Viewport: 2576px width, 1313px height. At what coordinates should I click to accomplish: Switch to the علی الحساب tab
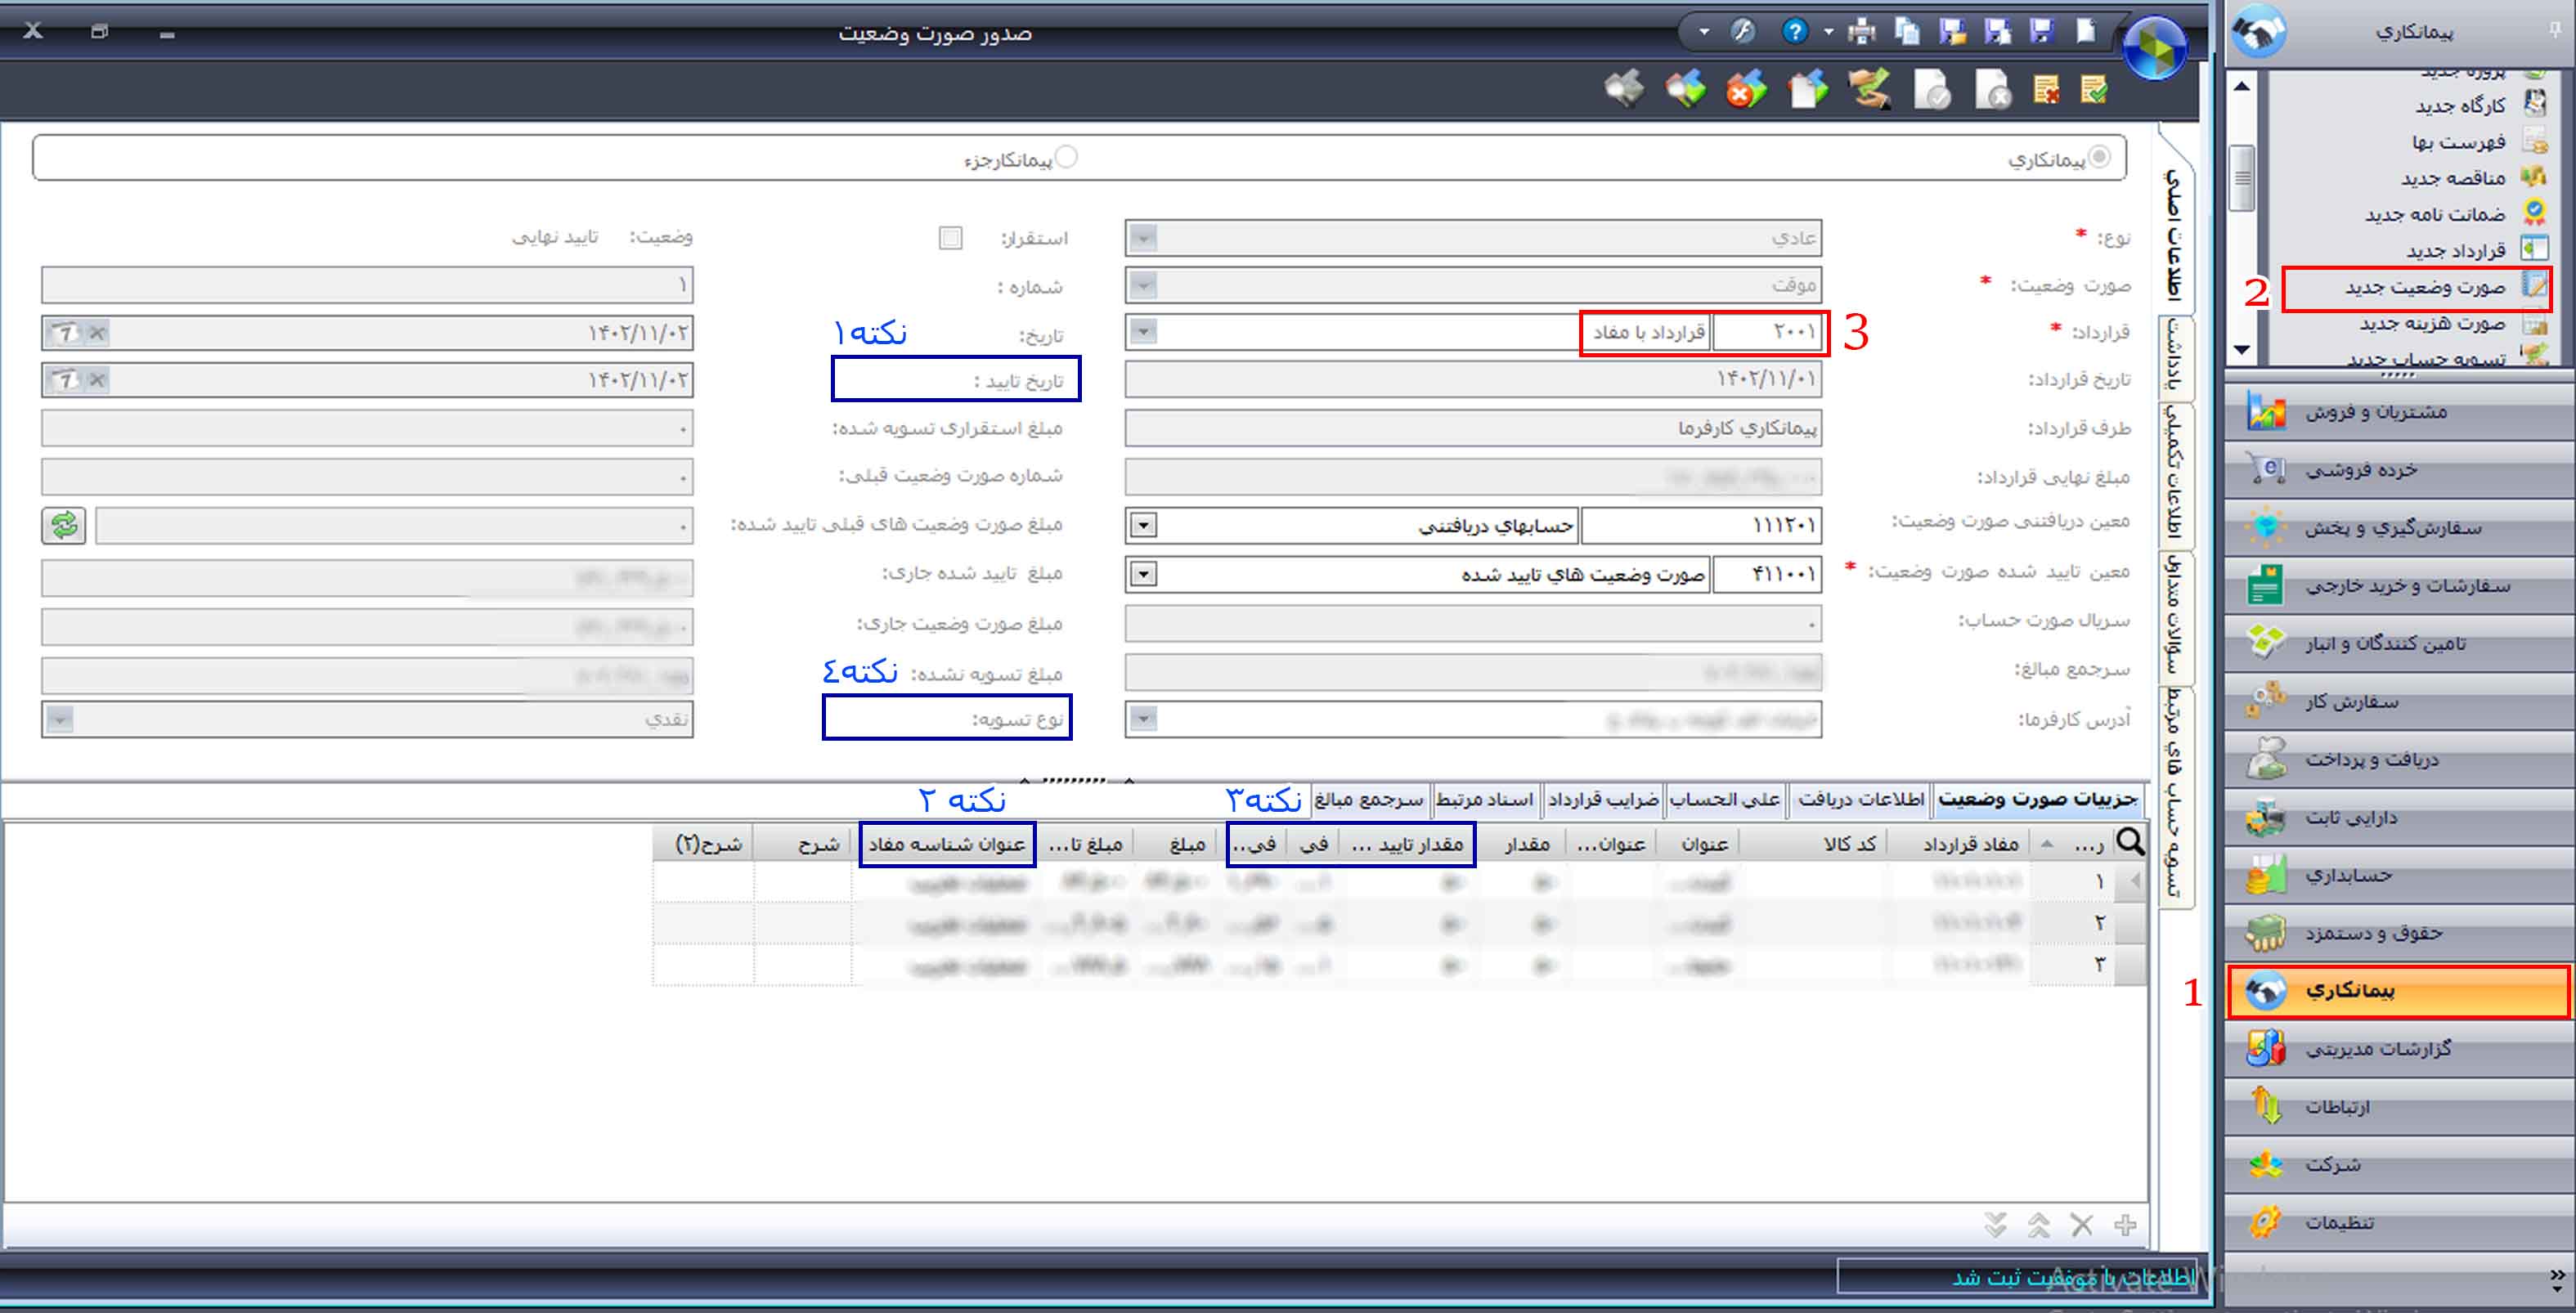point(1725,799)
